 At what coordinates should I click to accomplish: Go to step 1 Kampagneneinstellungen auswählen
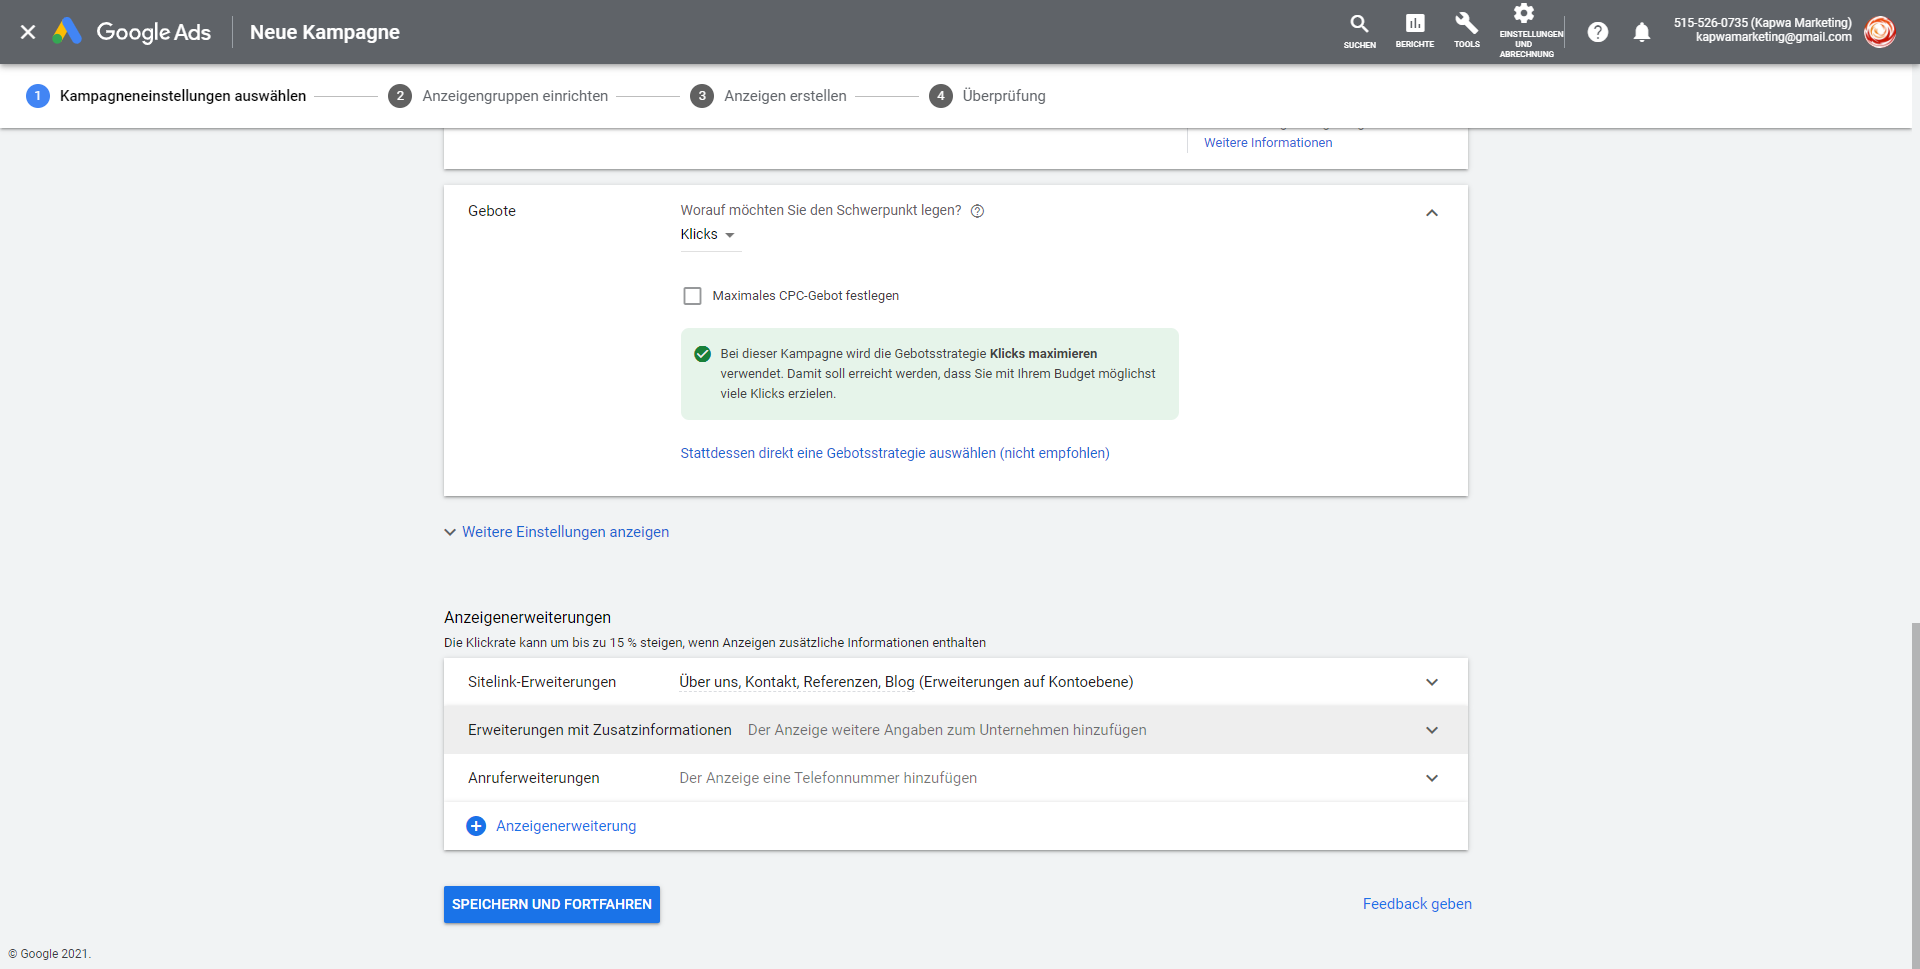(166, 96)
